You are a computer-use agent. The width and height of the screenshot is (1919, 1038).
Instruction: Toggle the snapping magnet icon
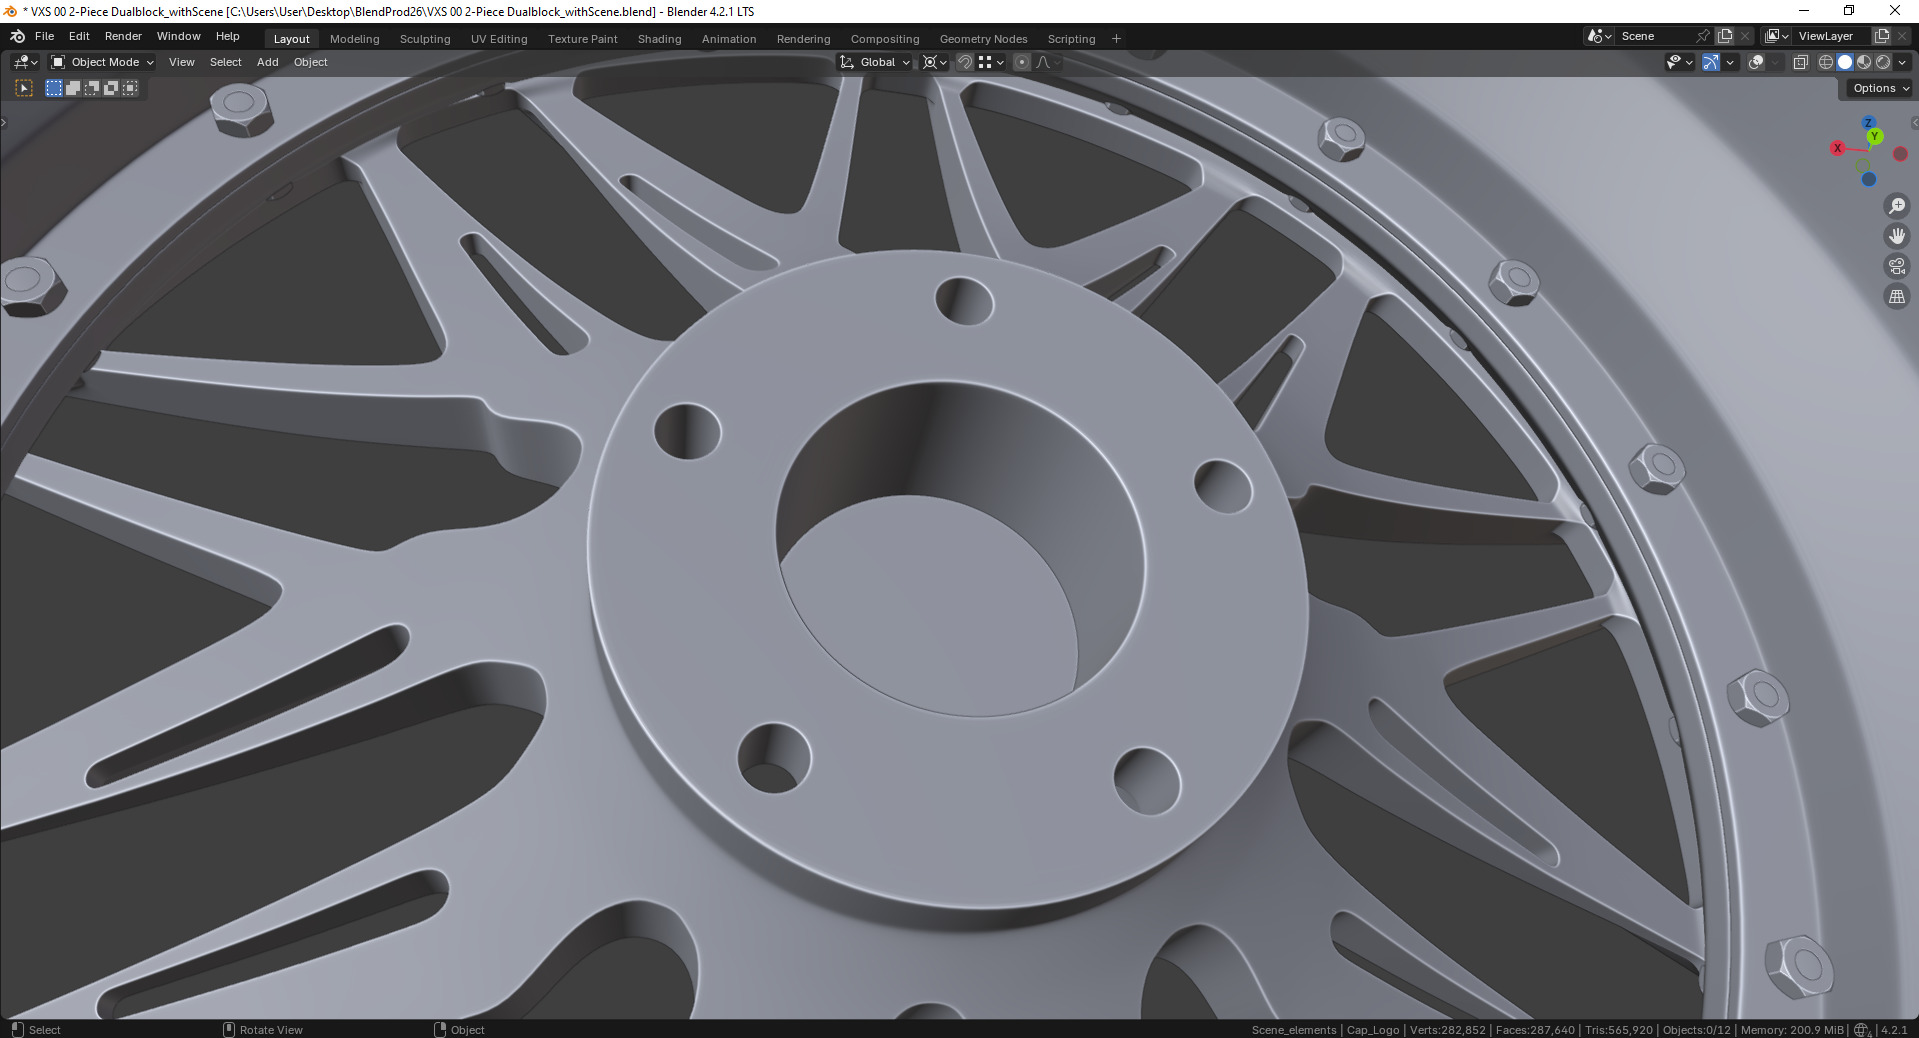click(x=965, y=62)
